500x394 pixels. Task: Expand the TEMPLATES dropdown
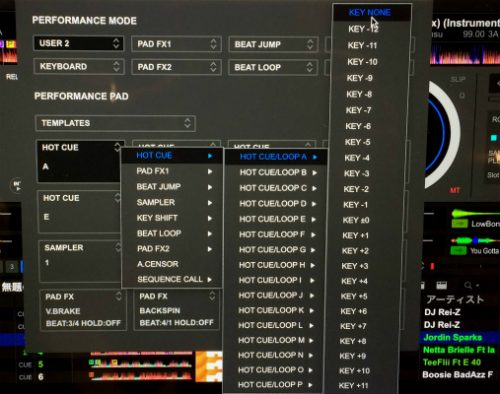pos(115,123)
